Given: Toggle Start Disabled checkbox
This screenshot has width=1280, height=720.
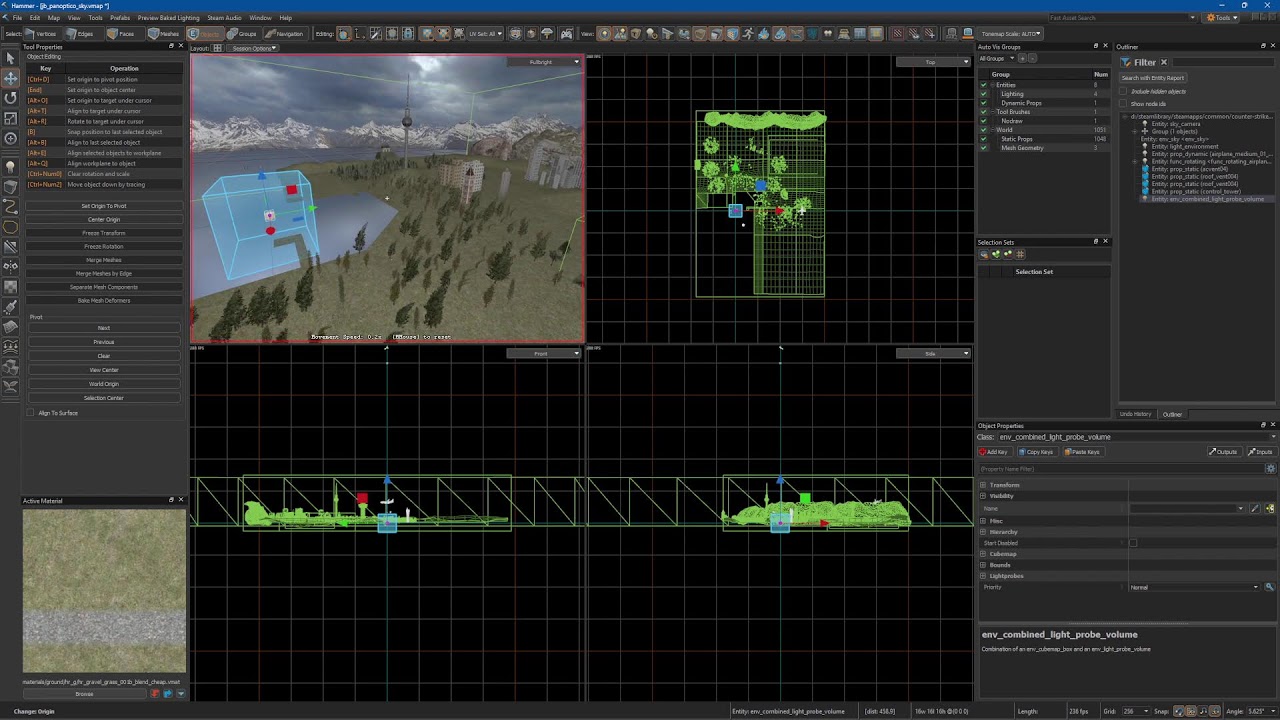Looking at the screenshot, I should (x=1133, y=543).
